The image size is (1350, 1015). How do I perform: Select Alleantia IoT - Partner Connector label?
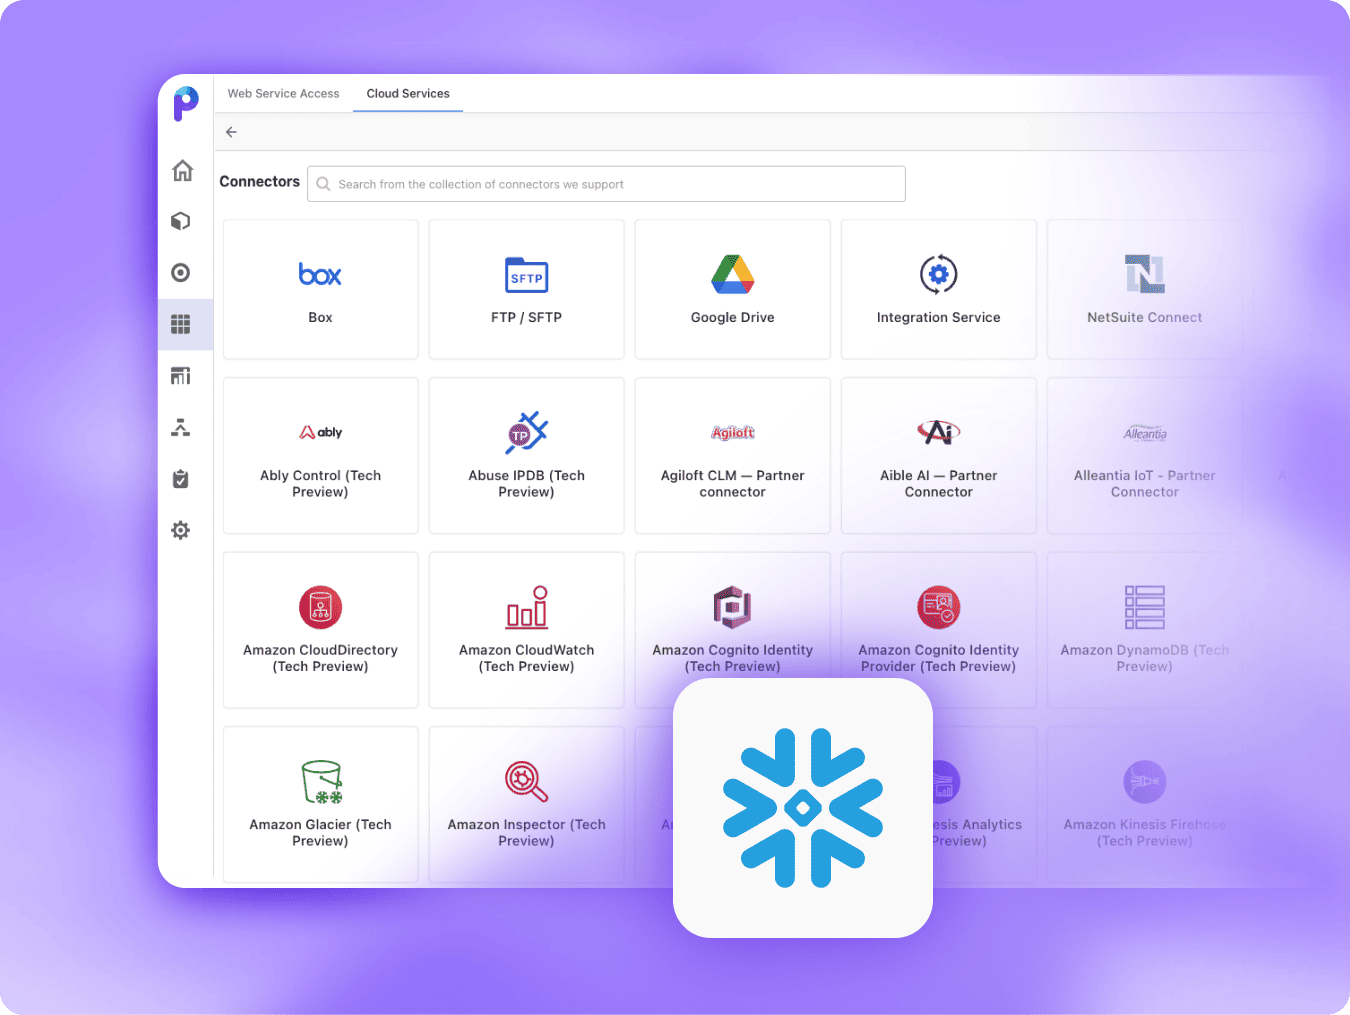[1145, 483]
